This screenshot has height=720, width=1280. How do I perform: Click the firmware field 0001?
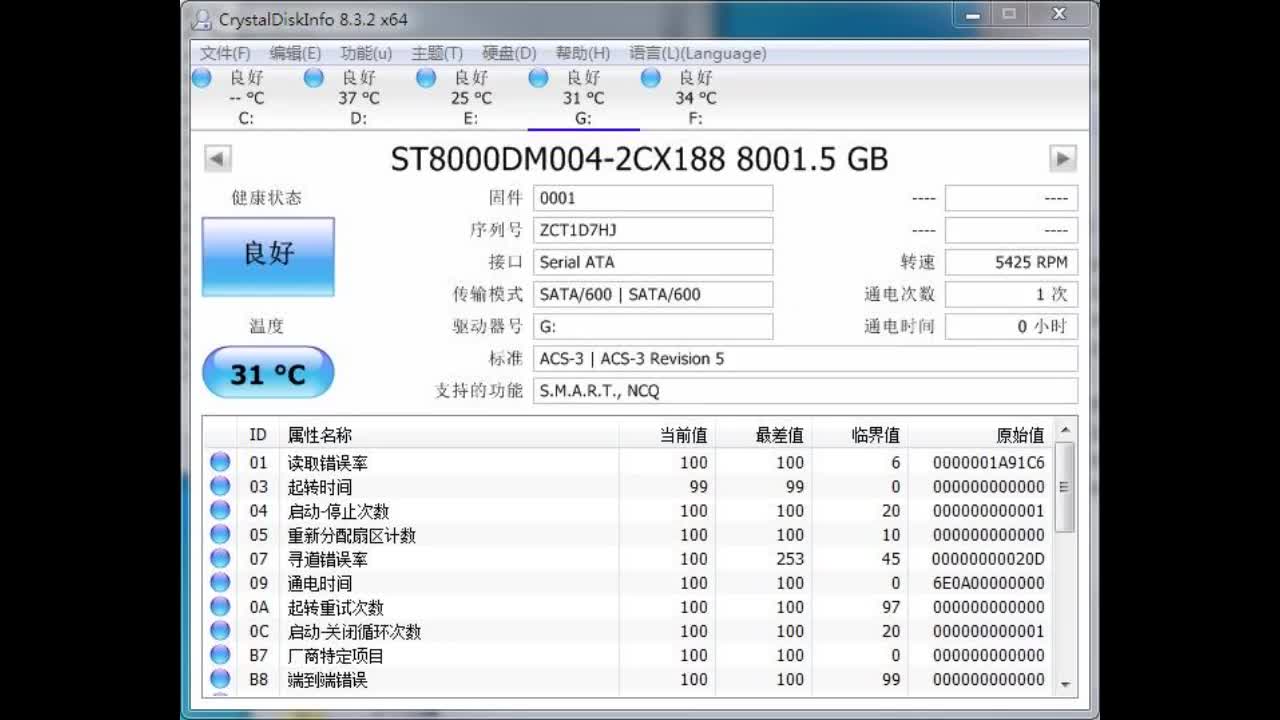click(x=653, y=198)
